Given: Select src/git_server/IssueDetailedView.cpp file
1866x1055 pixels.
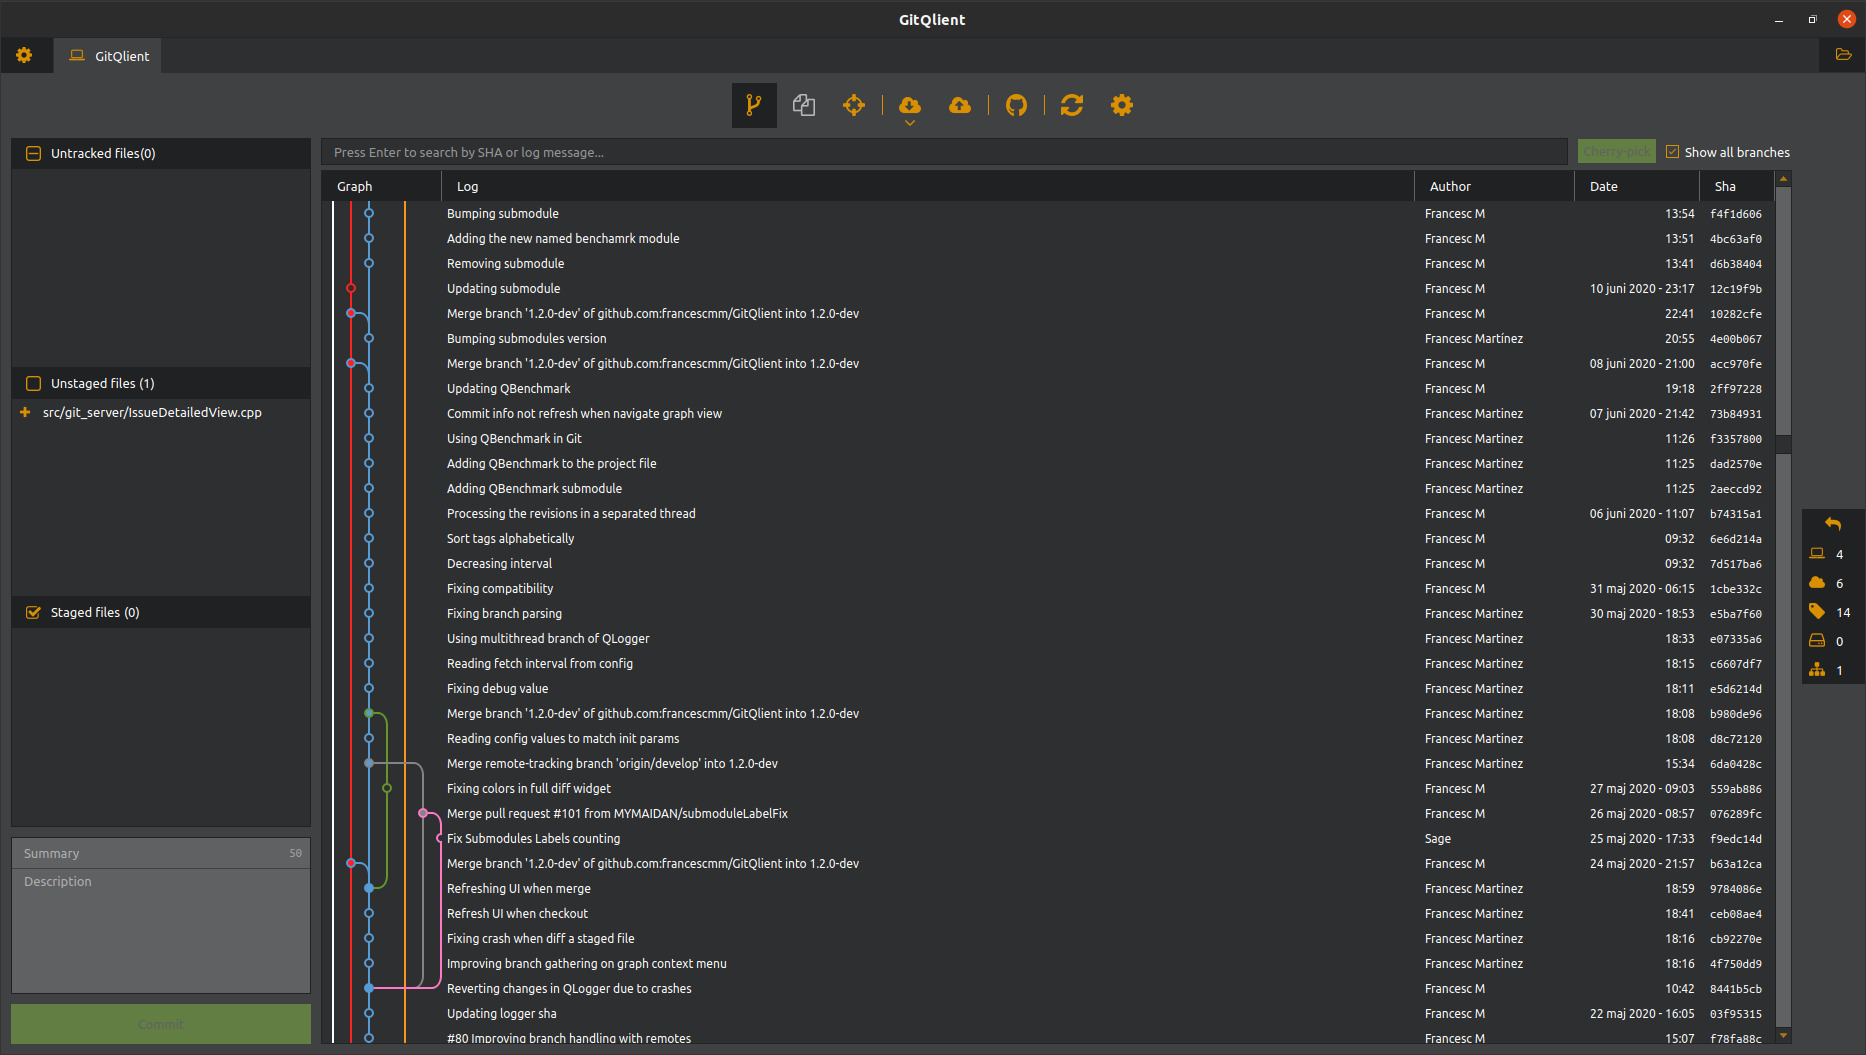Looking at the screenshot, I should [x=152, y=412].
